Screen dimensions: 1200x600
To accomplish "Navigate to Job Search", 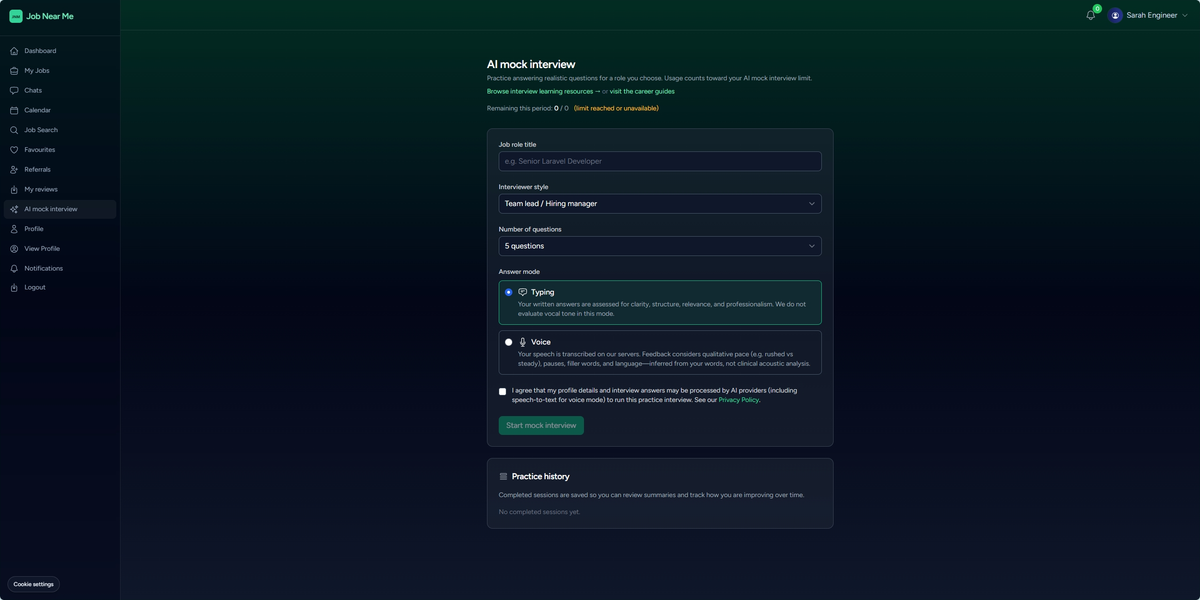I will coord(60,130).
